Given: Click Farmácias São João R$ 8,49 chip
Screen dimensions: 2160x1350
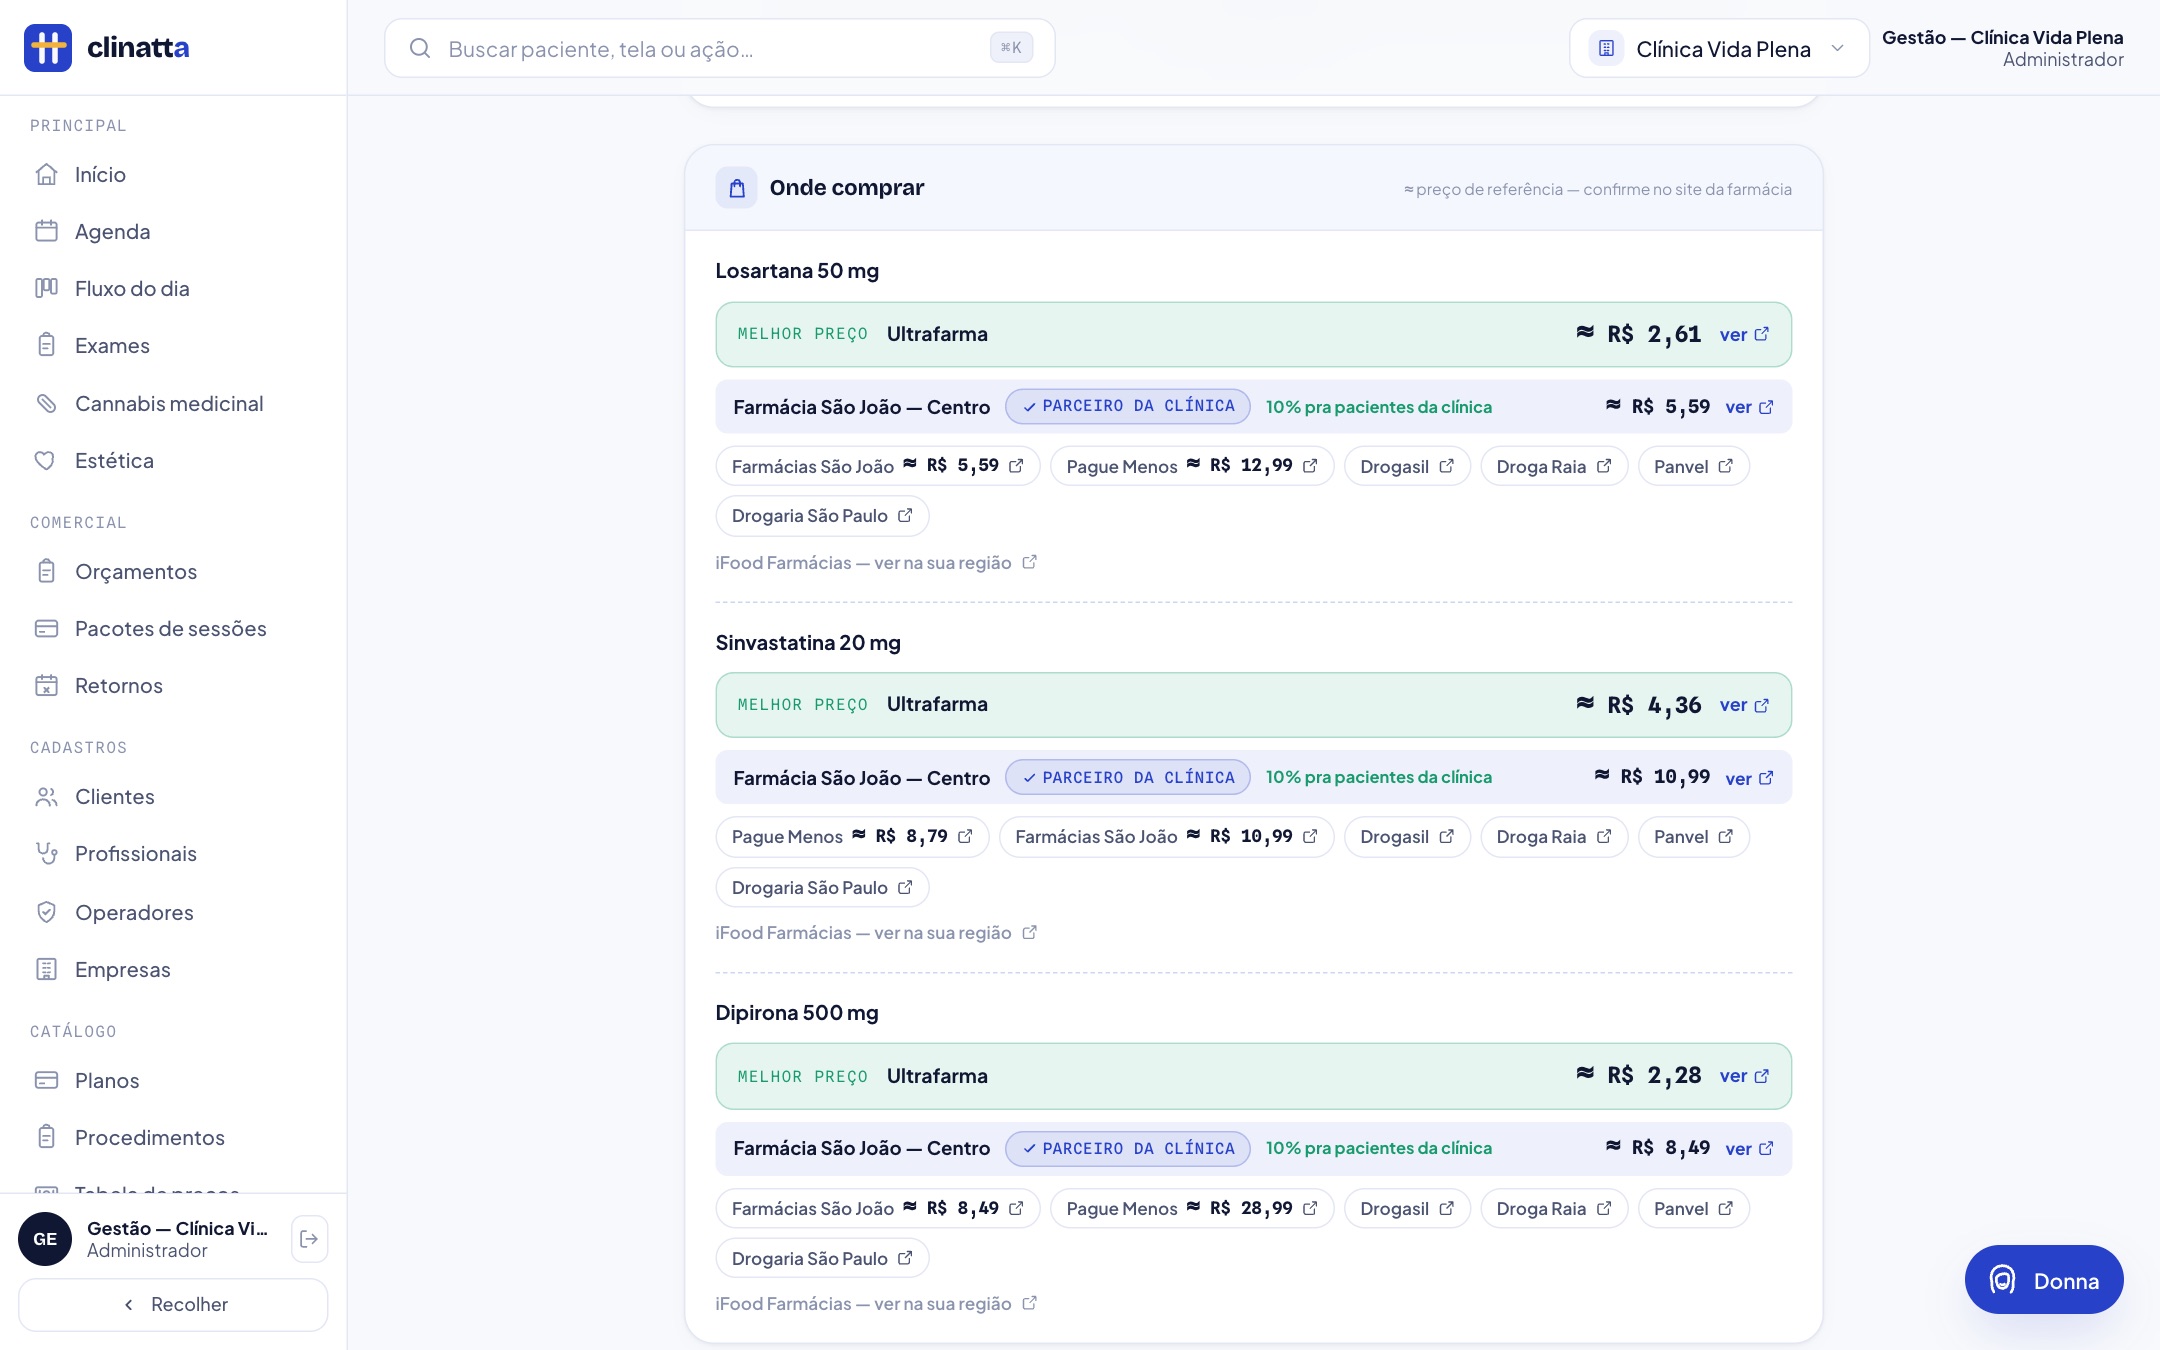Looking at the screenshot, I should click(x=878, y=1209).
